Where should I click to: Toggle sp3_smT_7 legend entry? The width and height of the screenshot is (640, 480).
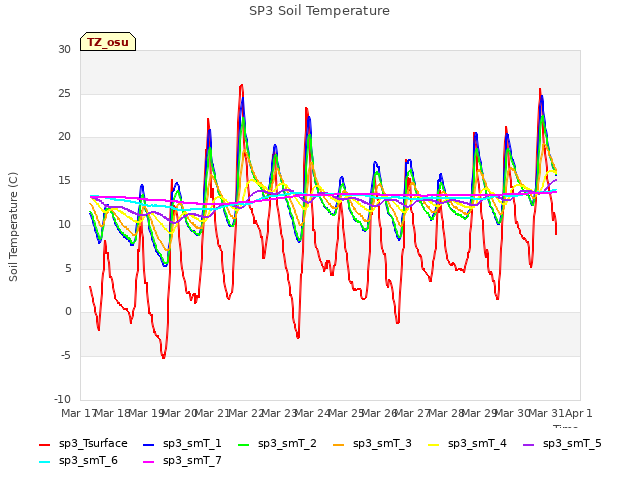pos(182,460)
